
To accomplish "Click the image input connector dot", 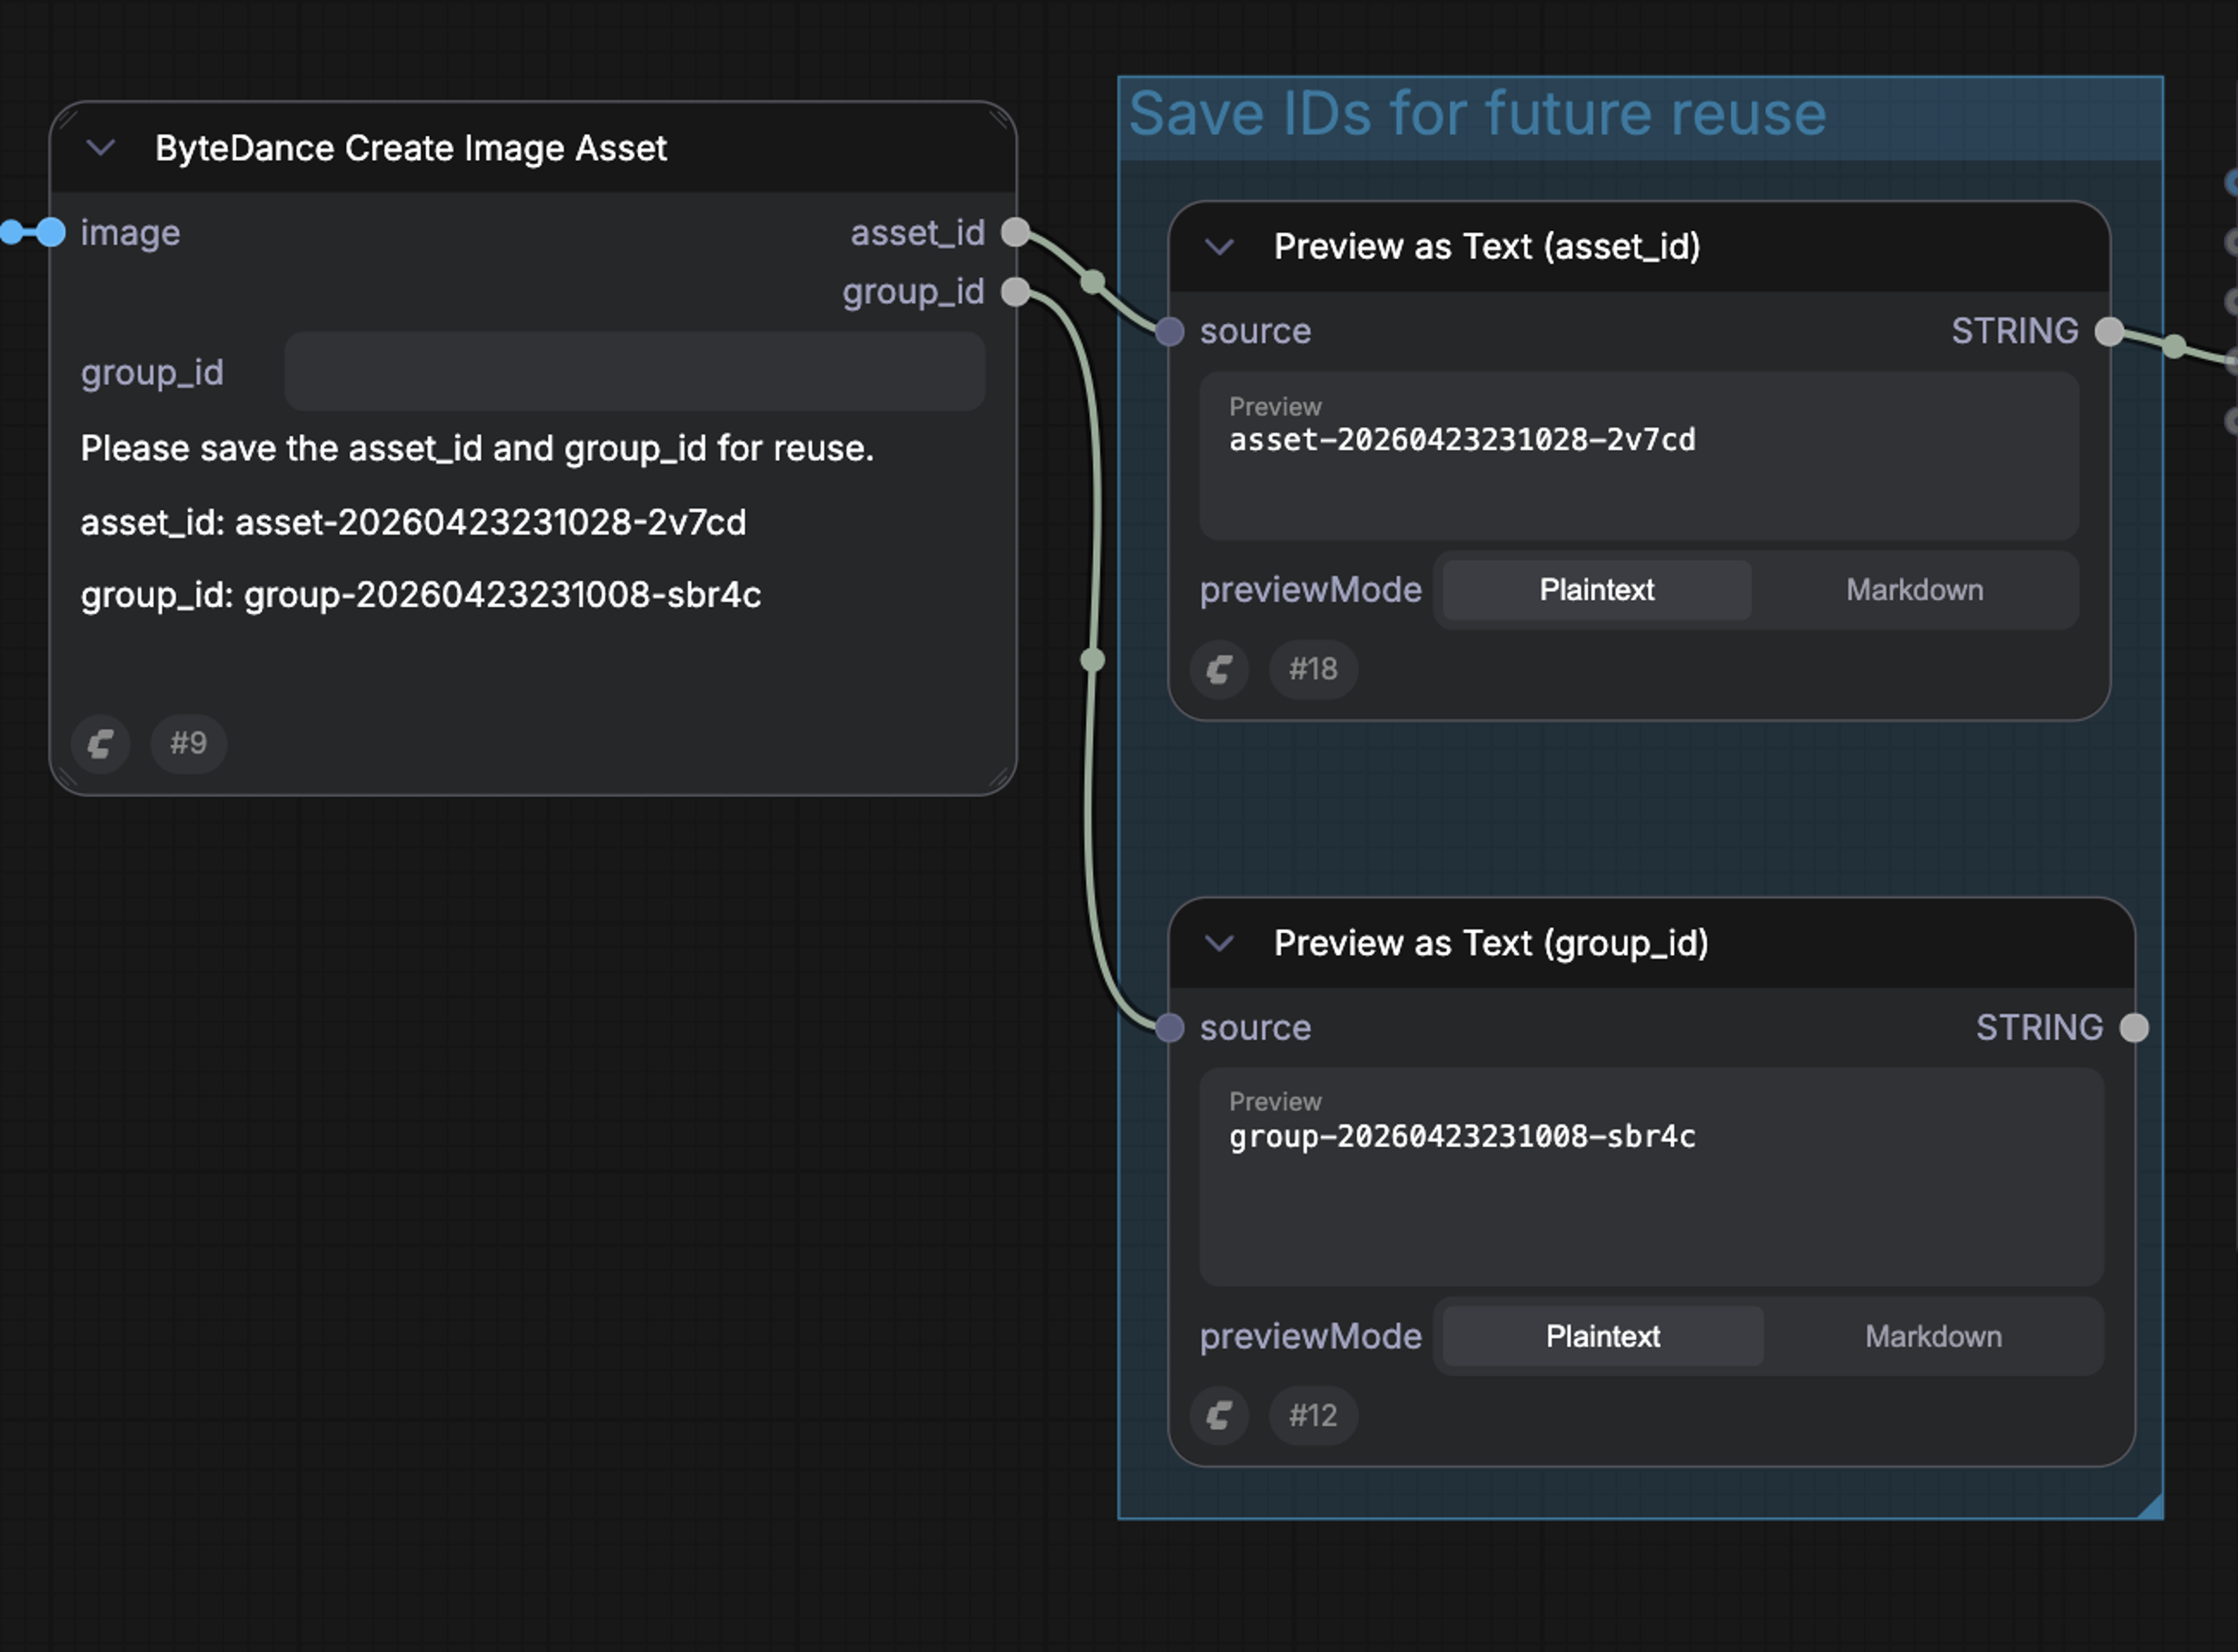I will 50,232.
